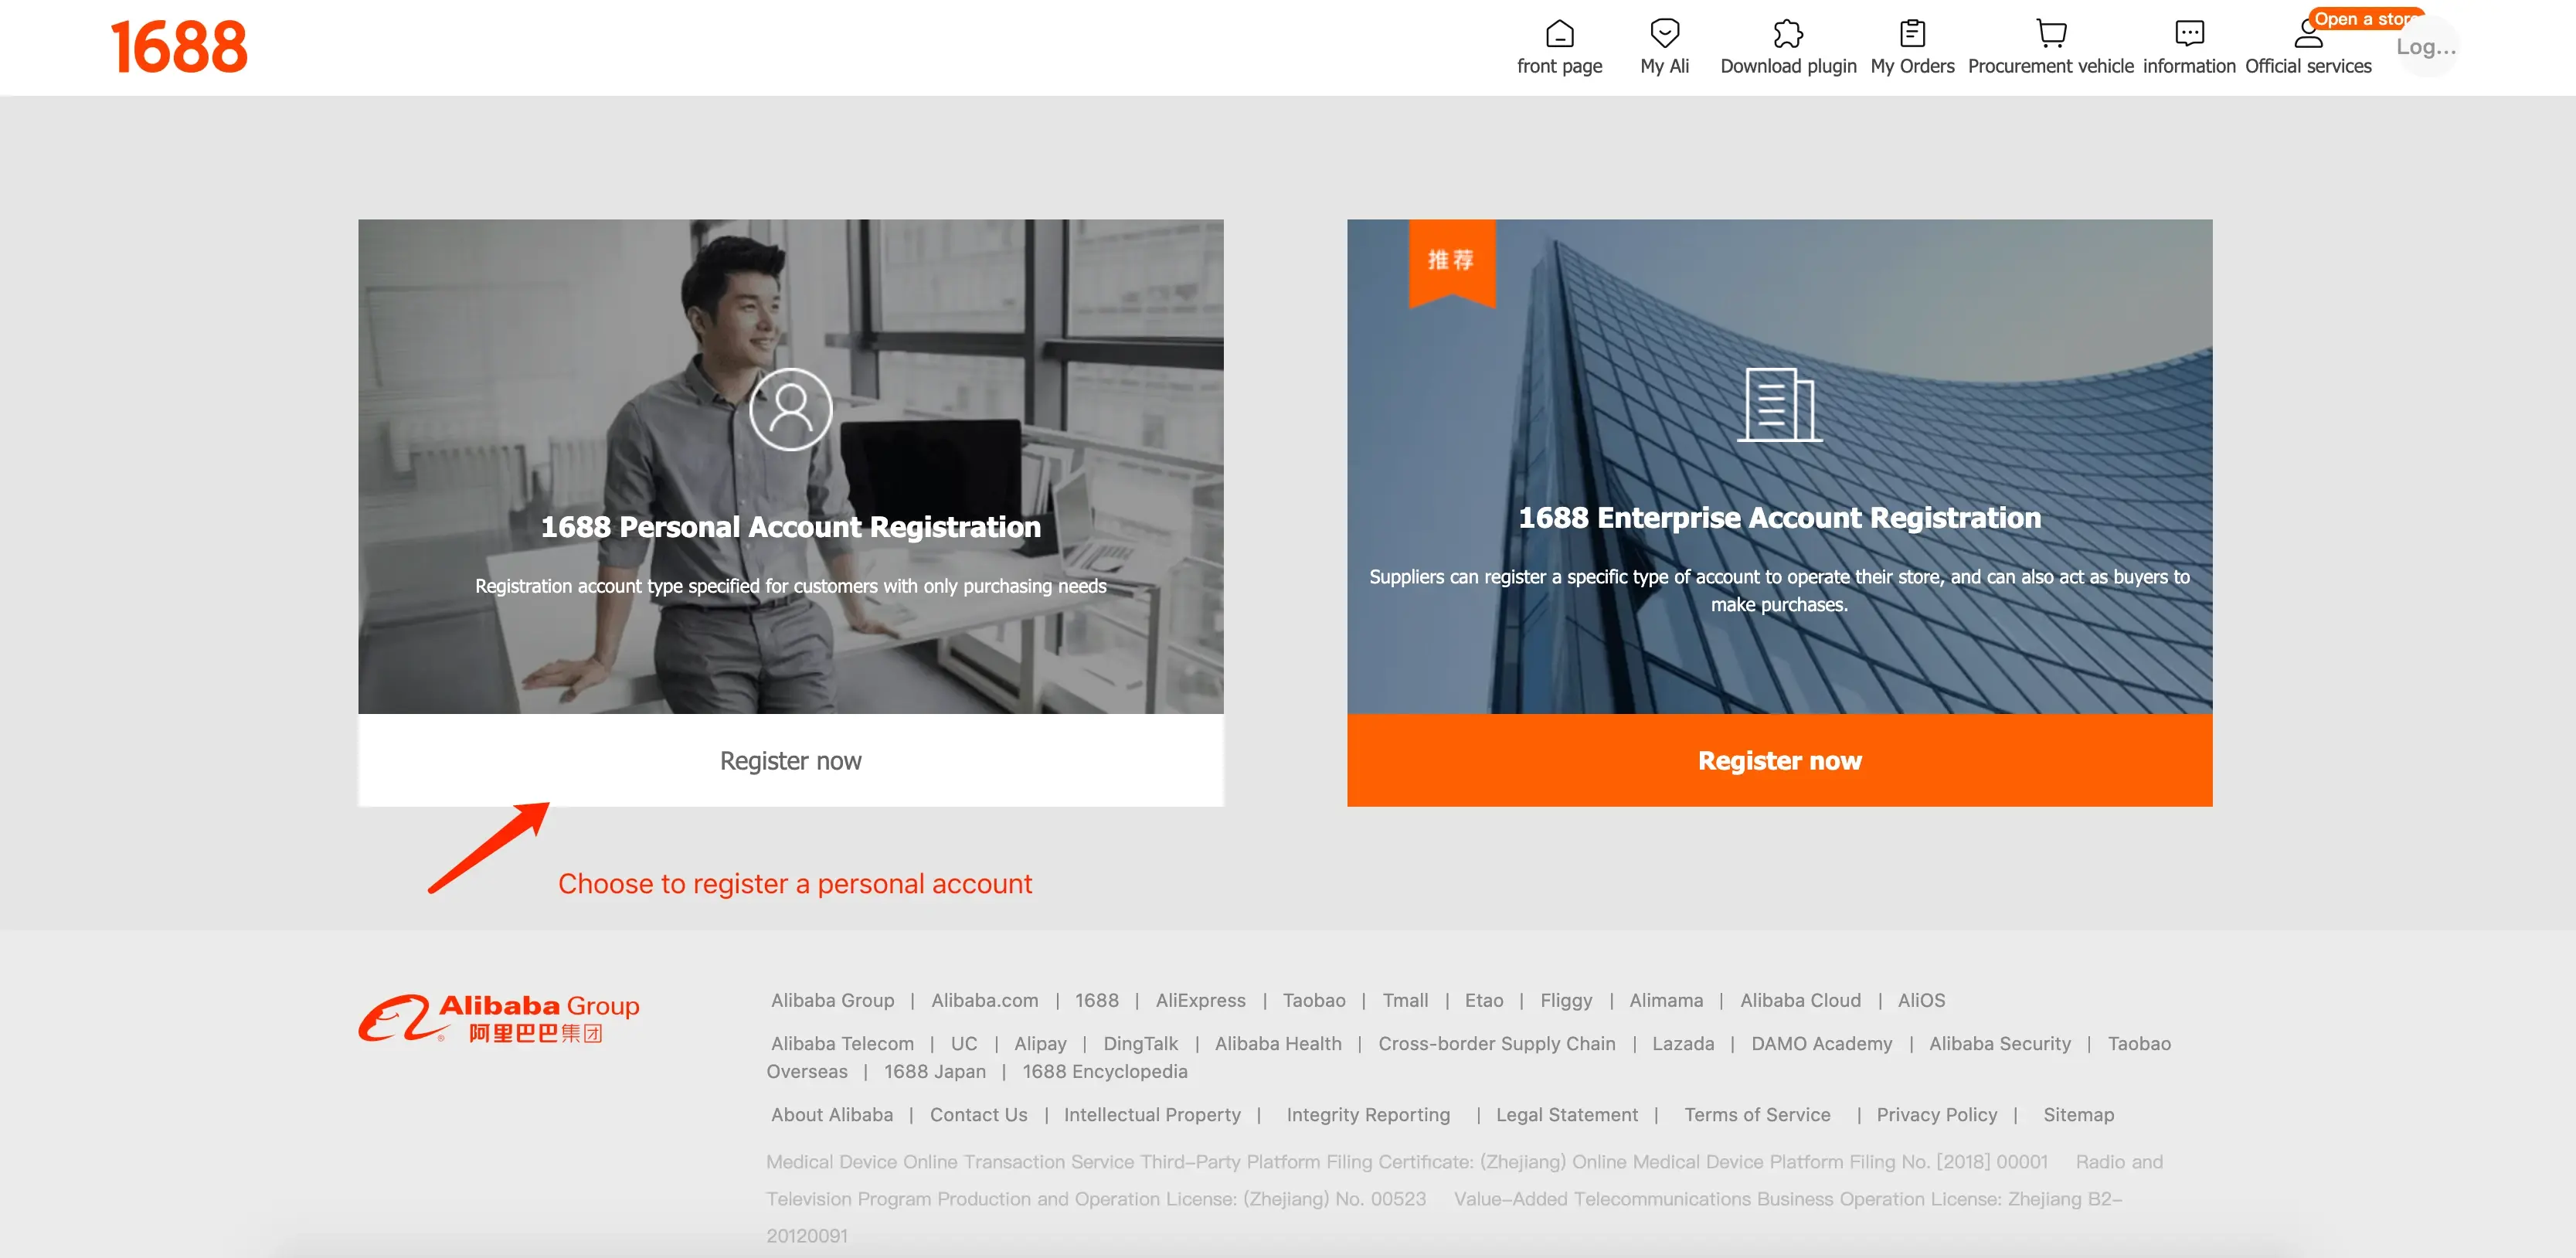Screen dimensions: 2576x1258
Task: Open the Legal Statement link
Action: click(x=1566, y=1114)
